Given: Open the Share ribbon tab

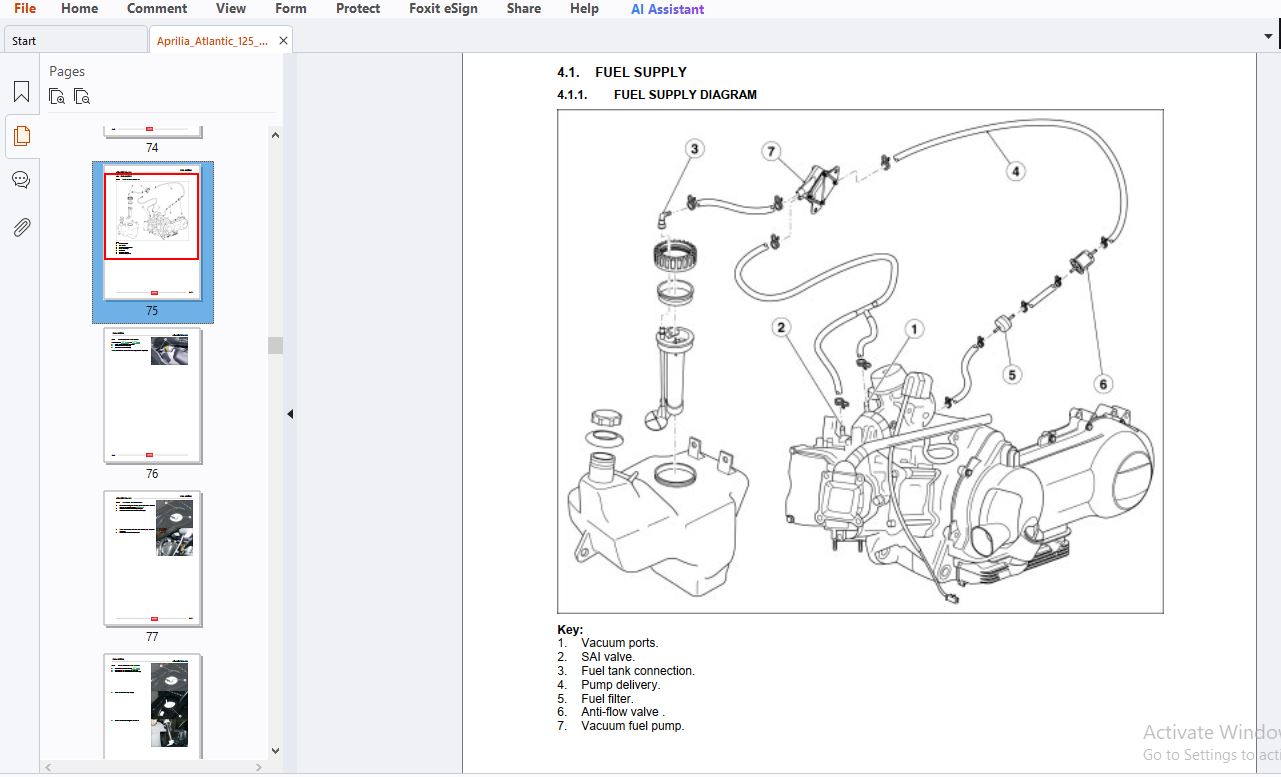Looking at the screenshot, I should click(524, 9).
